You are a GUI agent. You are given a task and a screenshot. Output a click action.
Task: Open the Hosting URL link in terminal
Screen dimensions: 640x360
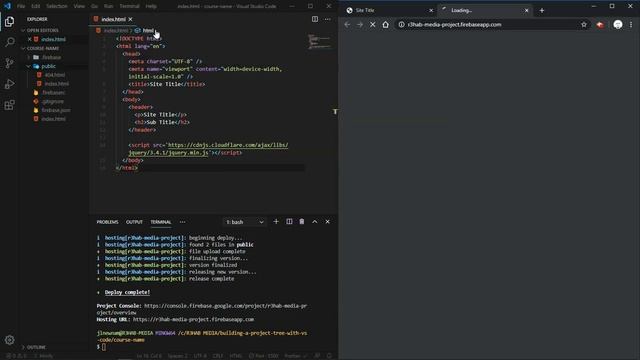(x=193, y=320)
